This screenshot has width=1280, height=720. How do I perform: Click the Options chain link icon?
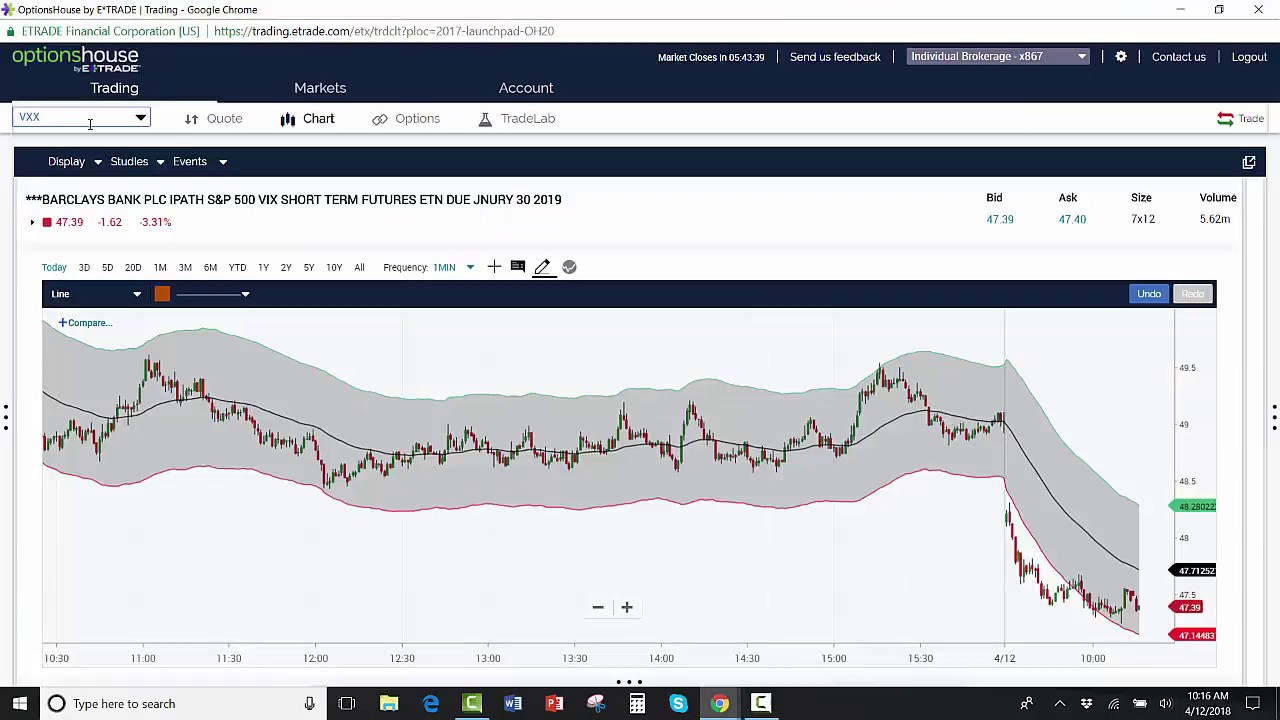tap(380, 119)
